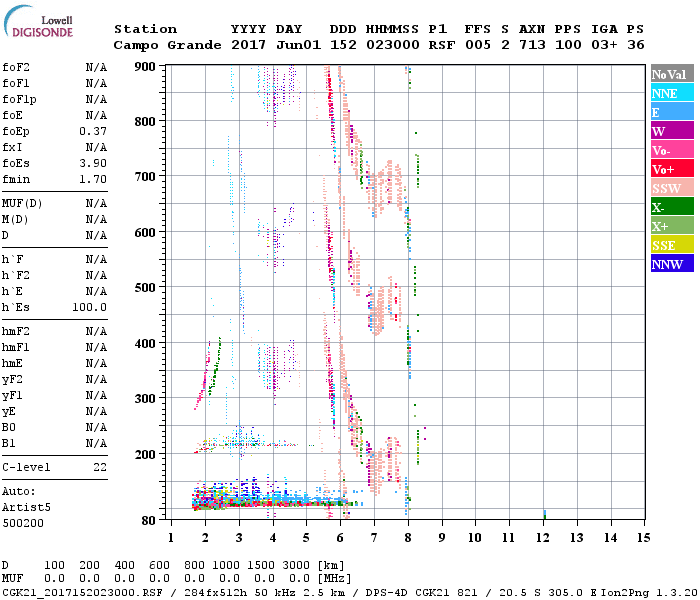Image resolution: width=700 pixels, height=600 pixels.
Task: Click the X+ light green legend swatch
Action: point(671,226)
